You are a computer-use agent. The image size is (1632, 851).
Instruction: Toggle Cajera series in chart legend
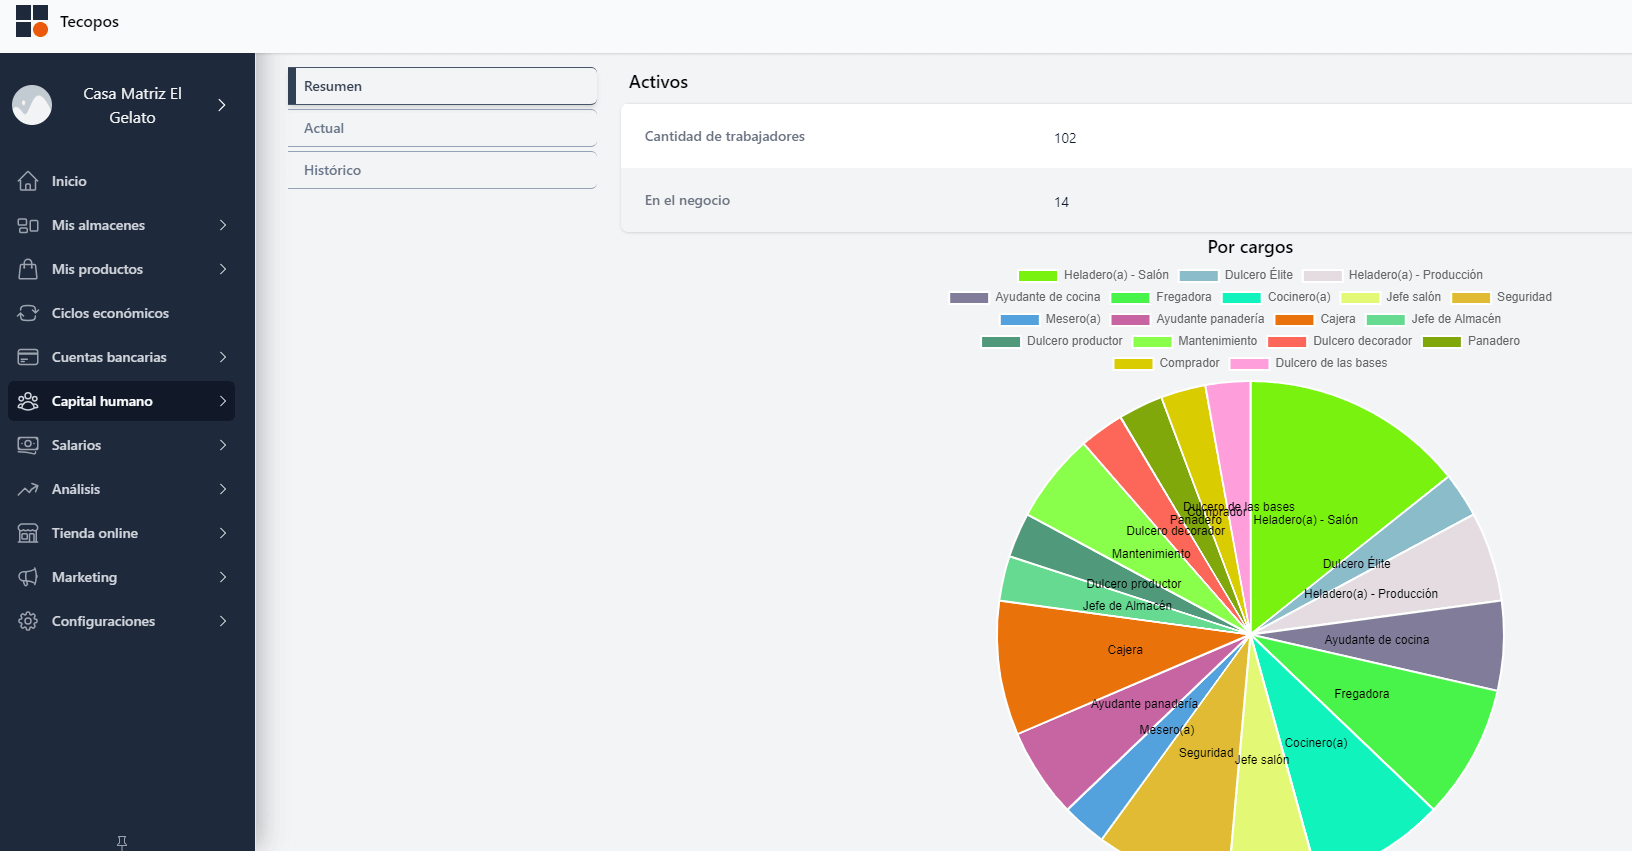pyautogui.click(x=1315, y=319)
